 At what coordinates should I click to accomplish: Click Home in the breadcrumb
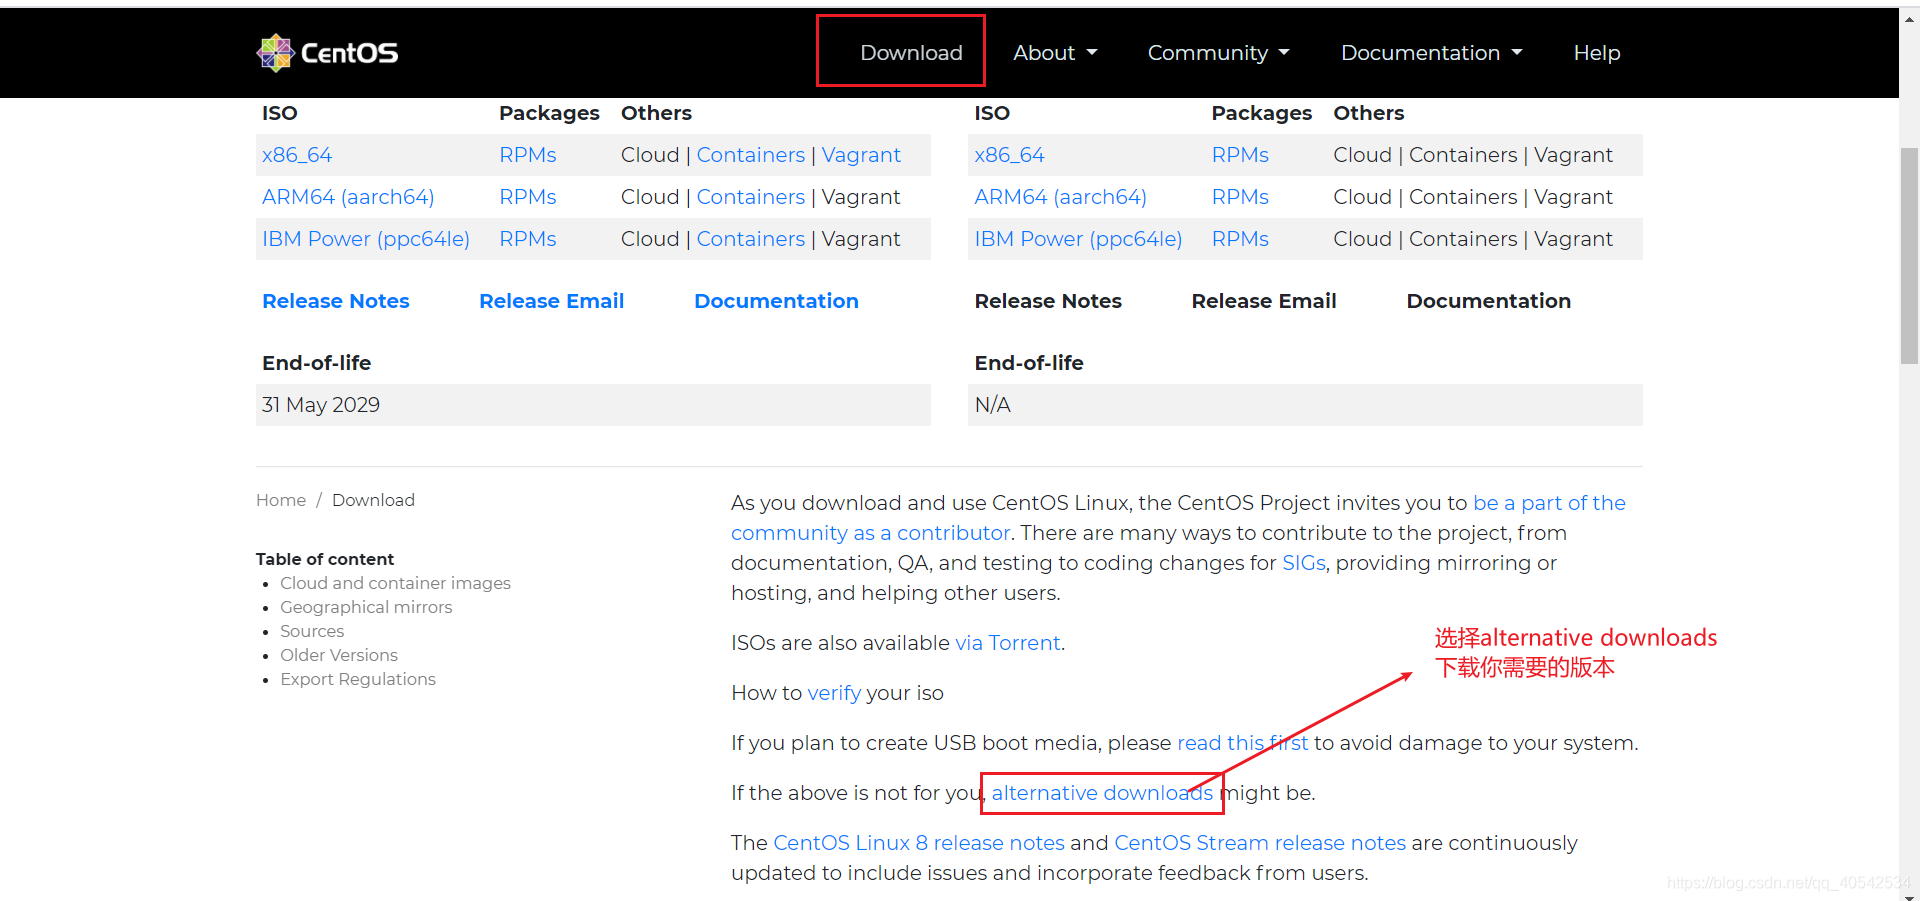coord(281,500)
